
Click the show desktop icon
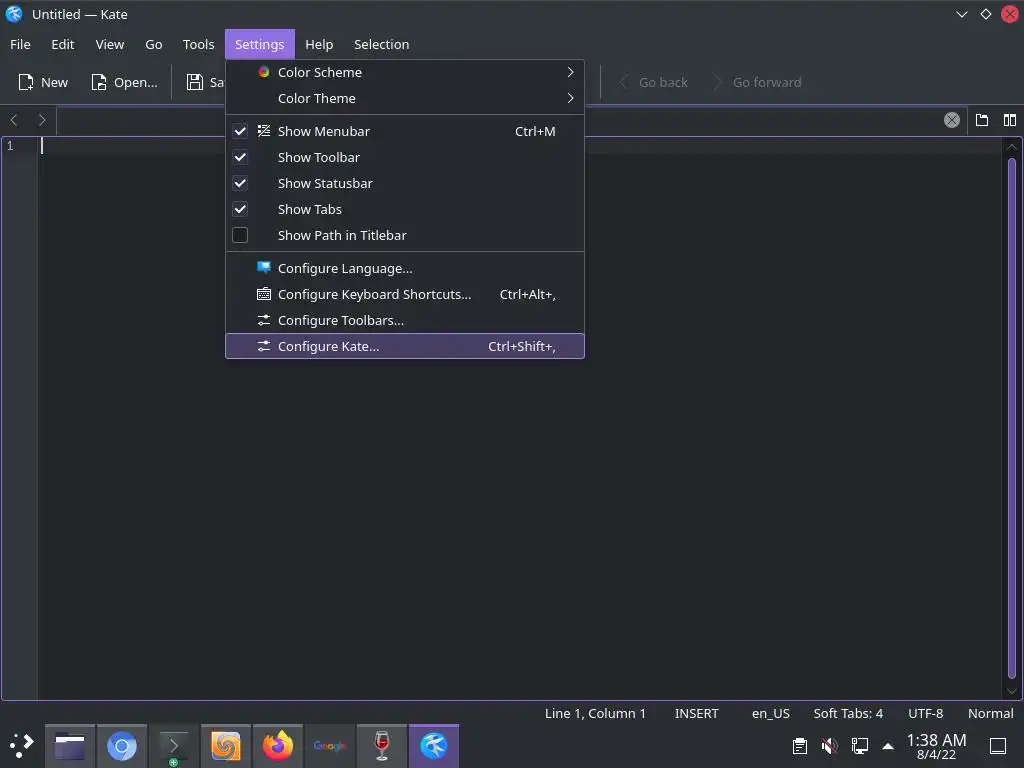(998, 746)
